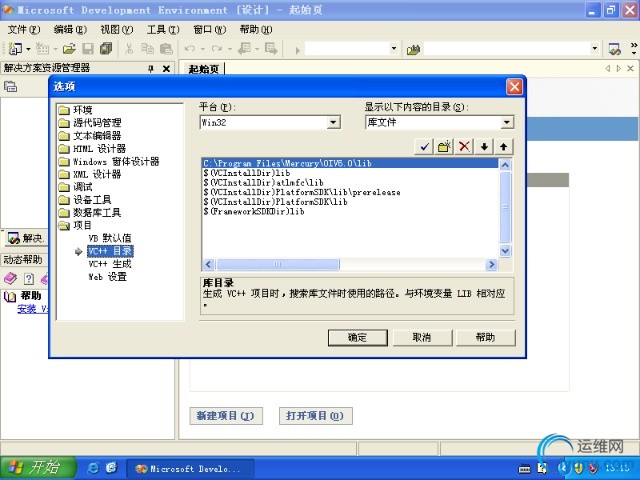Click the Add New Item toolbar icon
The height and width of the screenshot is (480, 640).
[42, 49]
